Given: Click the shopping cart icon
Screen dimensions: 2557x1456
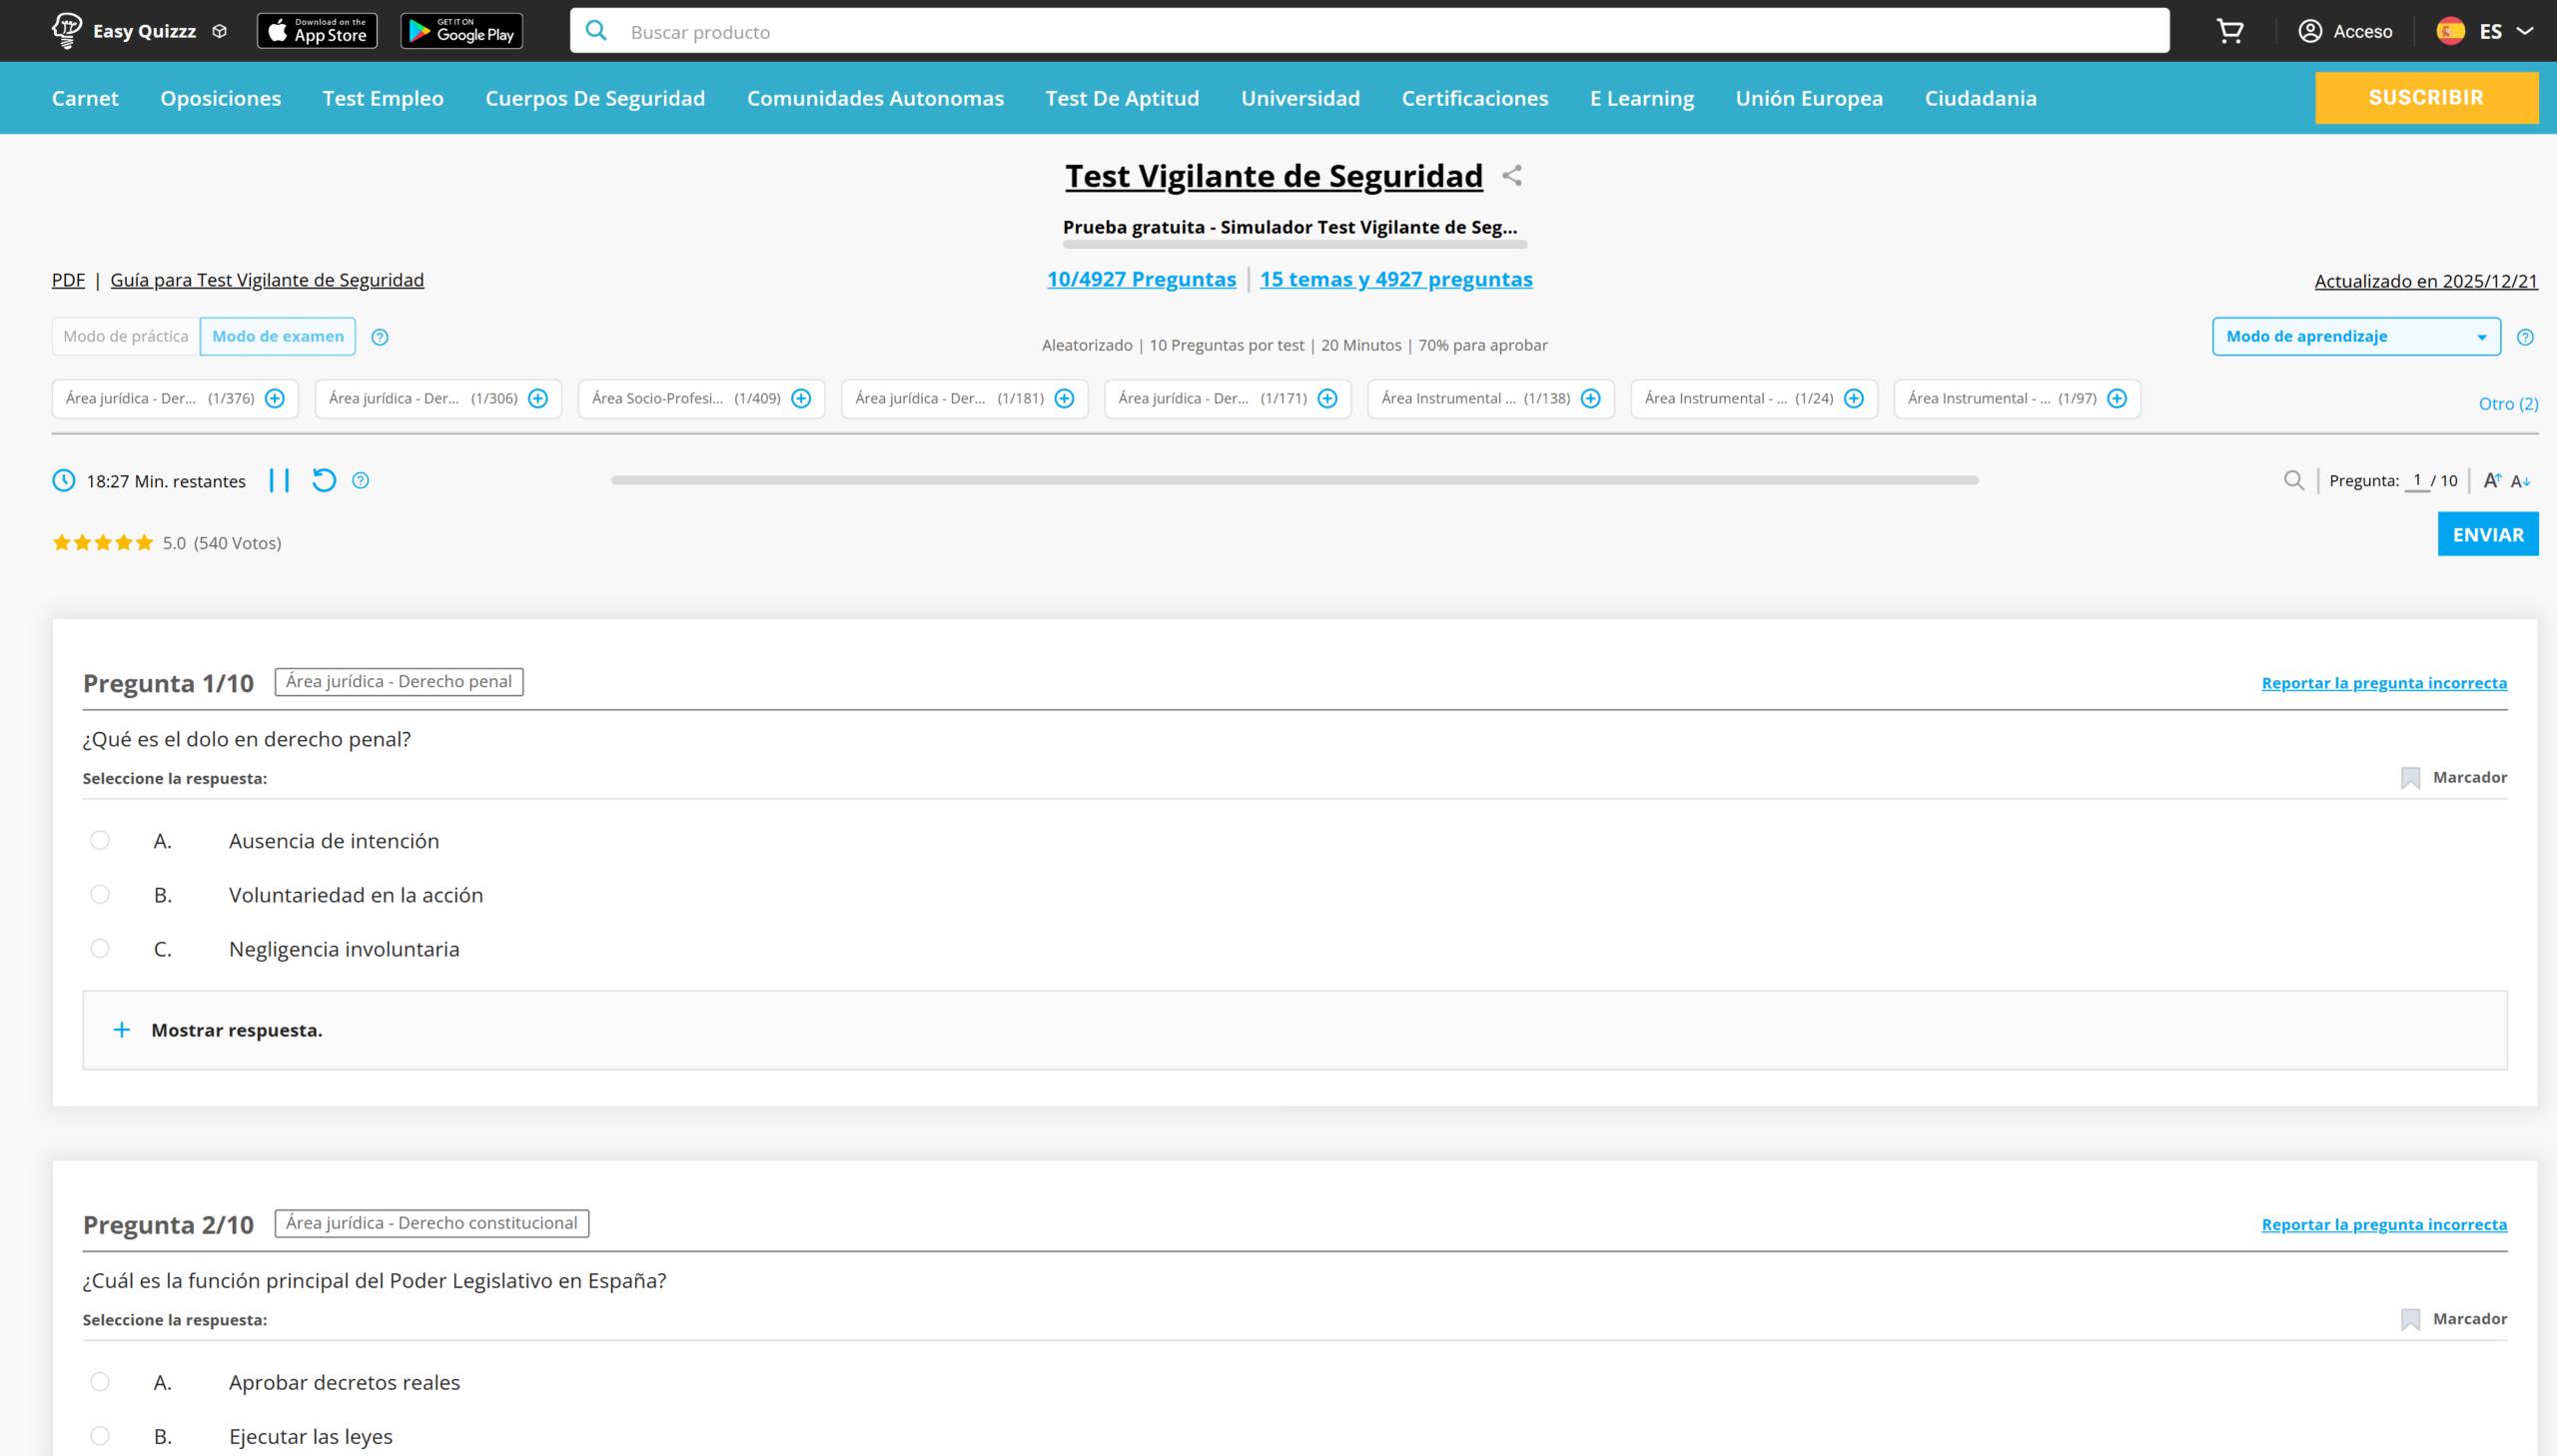Looking at the screenshot, I should tap(2229, 31).
